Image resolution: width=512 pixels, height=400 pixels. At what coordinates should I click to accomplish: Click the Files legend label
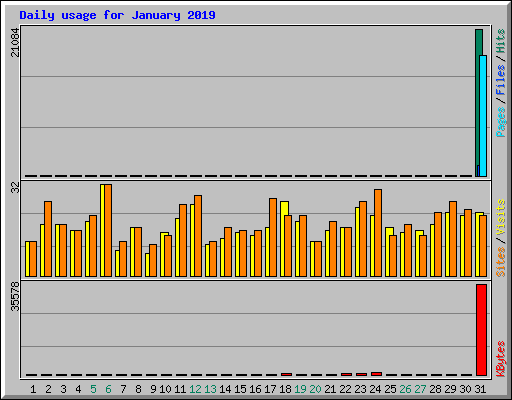pyautogui.click(x=500, y=80)
